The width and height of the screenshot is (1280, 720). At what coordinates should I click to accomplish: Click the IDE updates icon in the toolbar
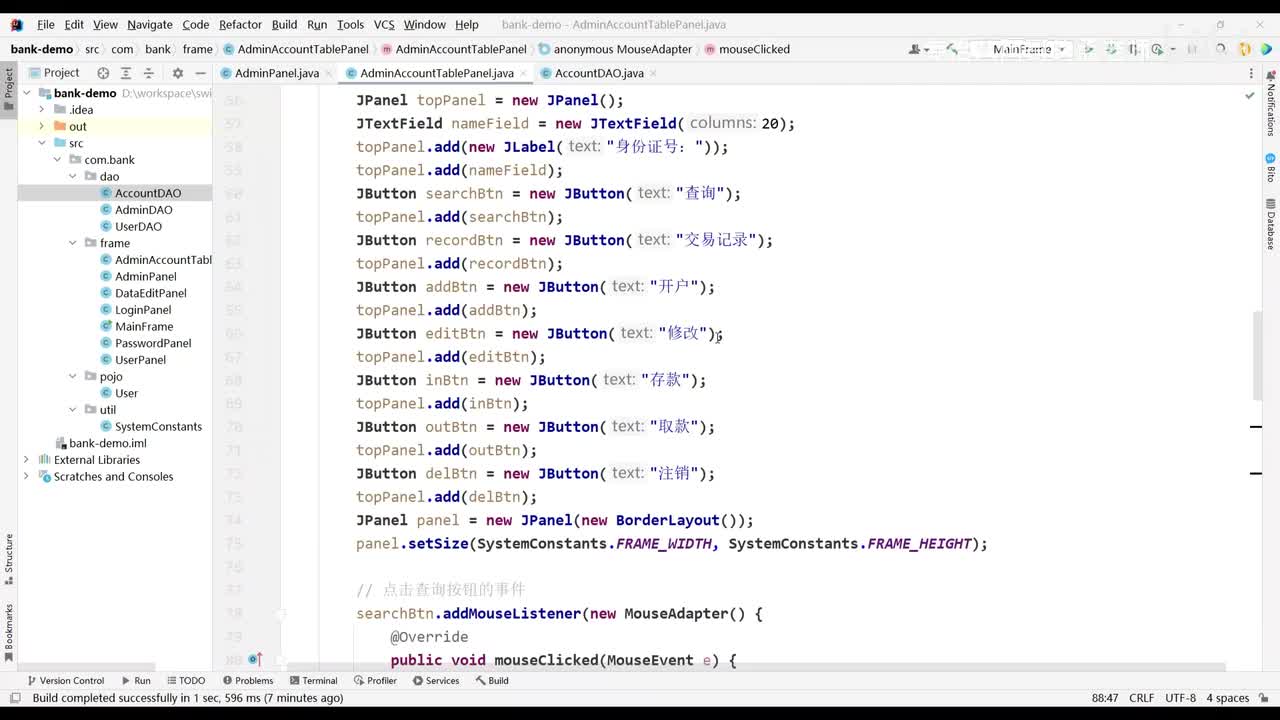coord(1244,49)
